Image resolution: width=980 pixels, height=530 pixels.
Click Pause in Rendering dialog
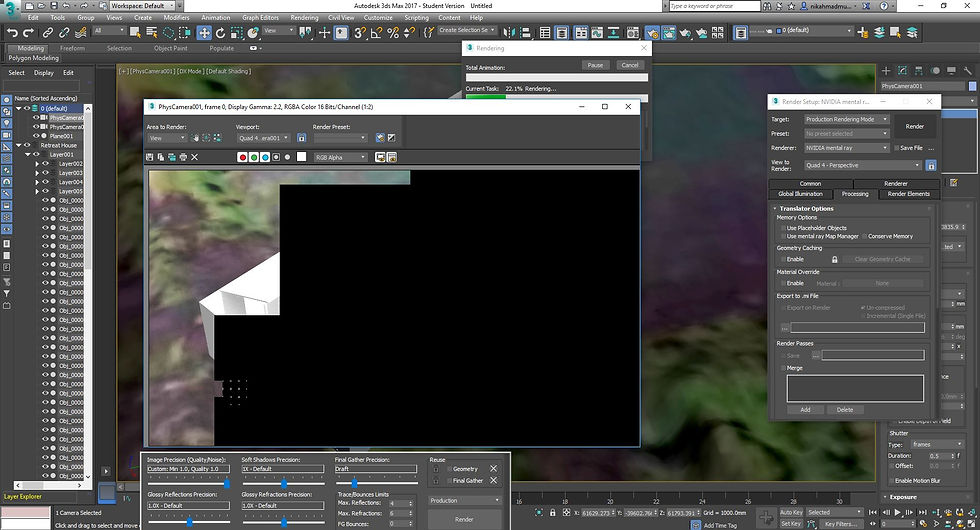tap(595, 65)
